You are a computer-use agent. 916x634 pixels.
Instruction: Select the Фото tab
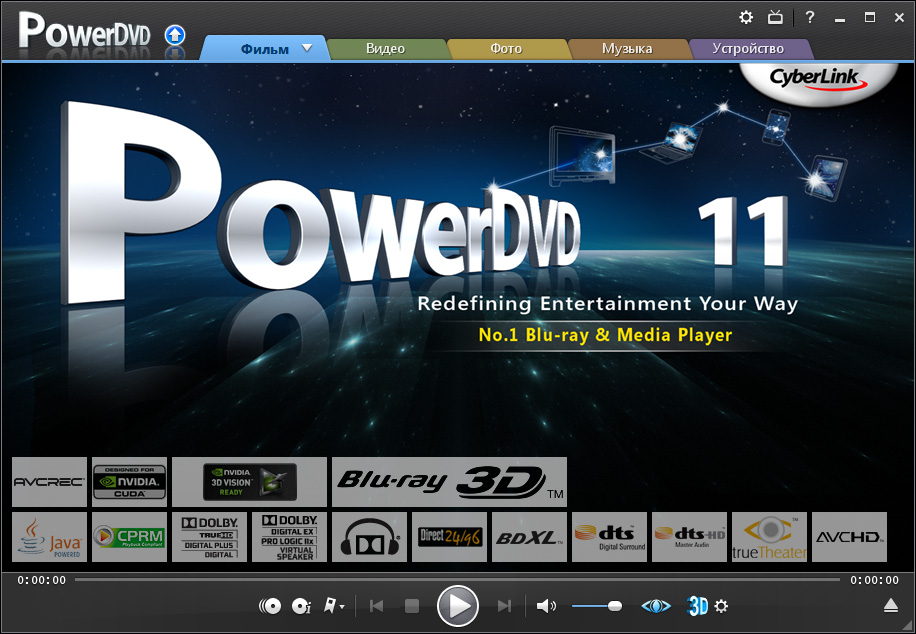[506, 49]
